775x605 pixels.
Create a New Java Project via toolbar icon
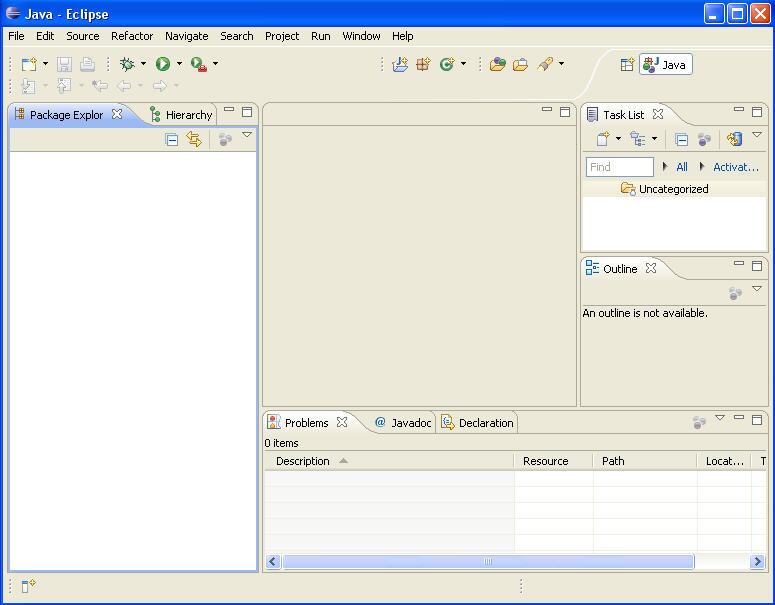pyautogui.click(x=400, y=64)
